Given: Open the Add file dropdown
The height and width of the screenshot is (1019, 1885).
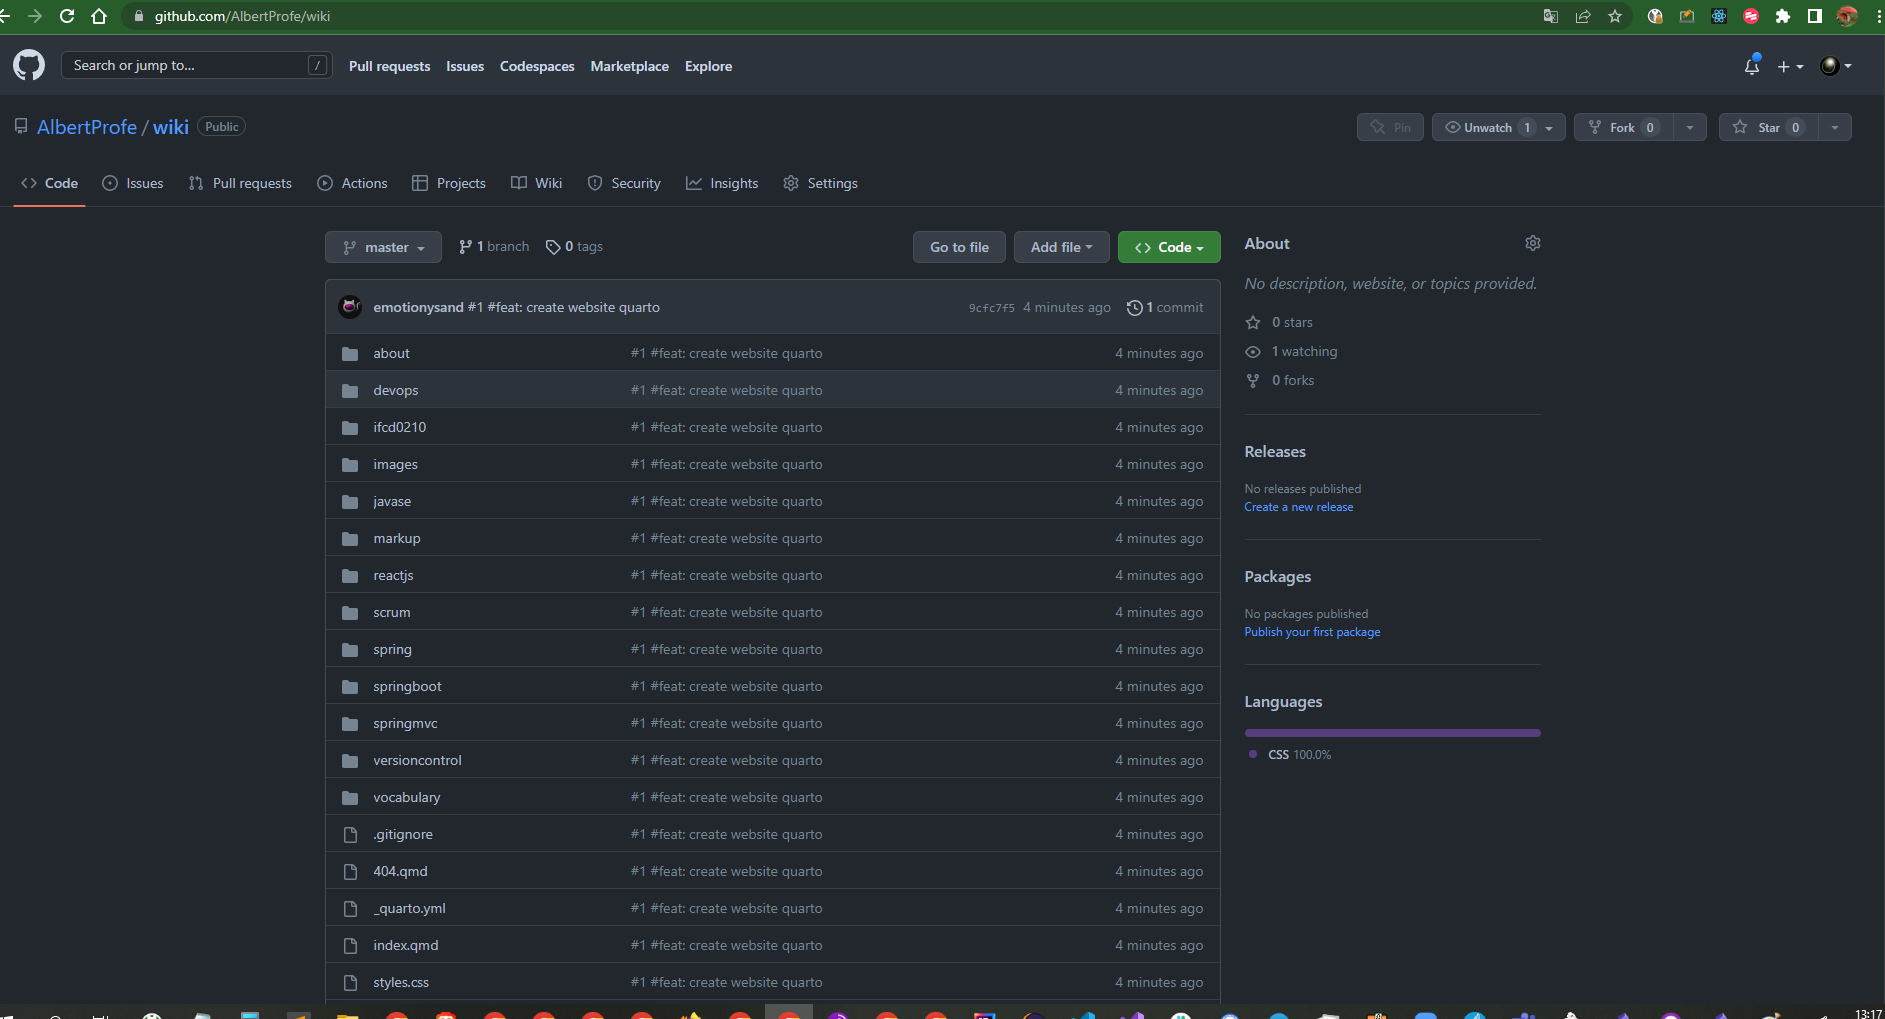Looking at the screenshot, I should coord(1061,247).
